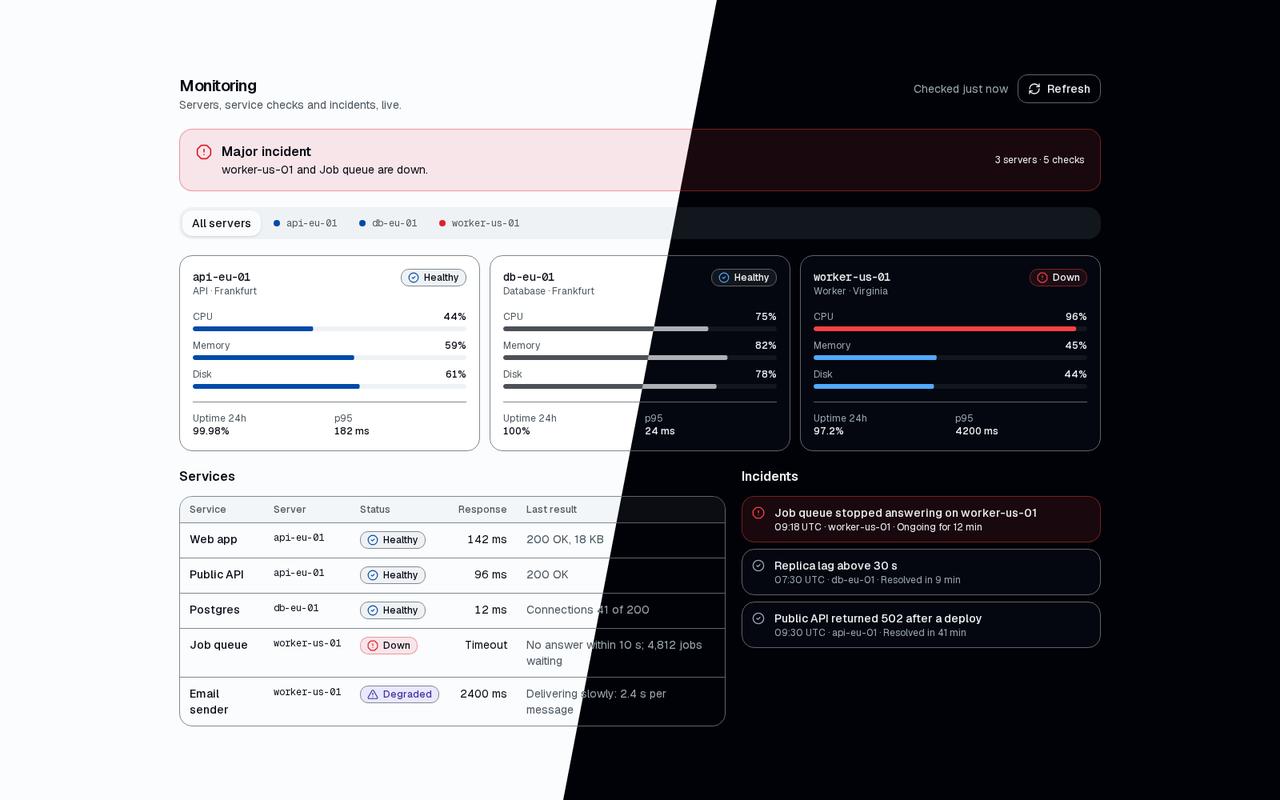Click the Timeout response for Job queue
This screenshot has height=800, width=1280.
tap(486, 644)
